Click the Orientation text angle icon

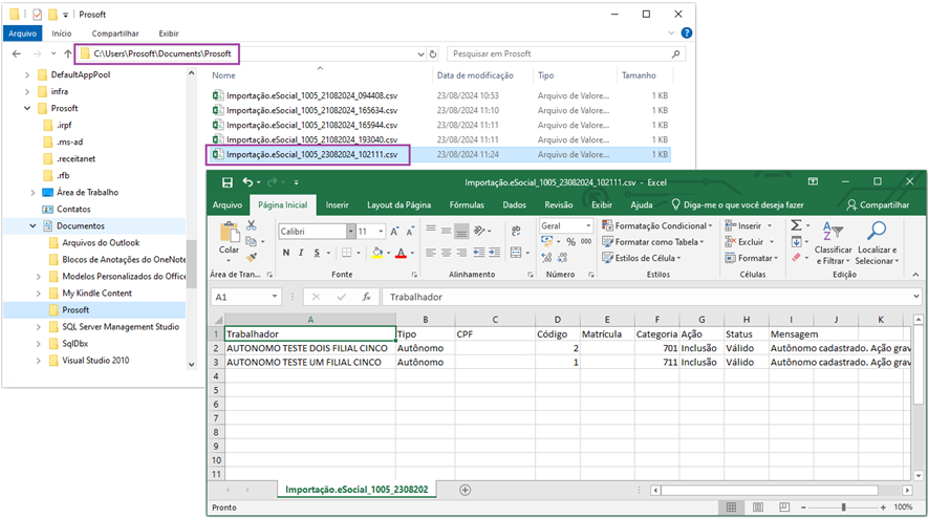point(480,231)
